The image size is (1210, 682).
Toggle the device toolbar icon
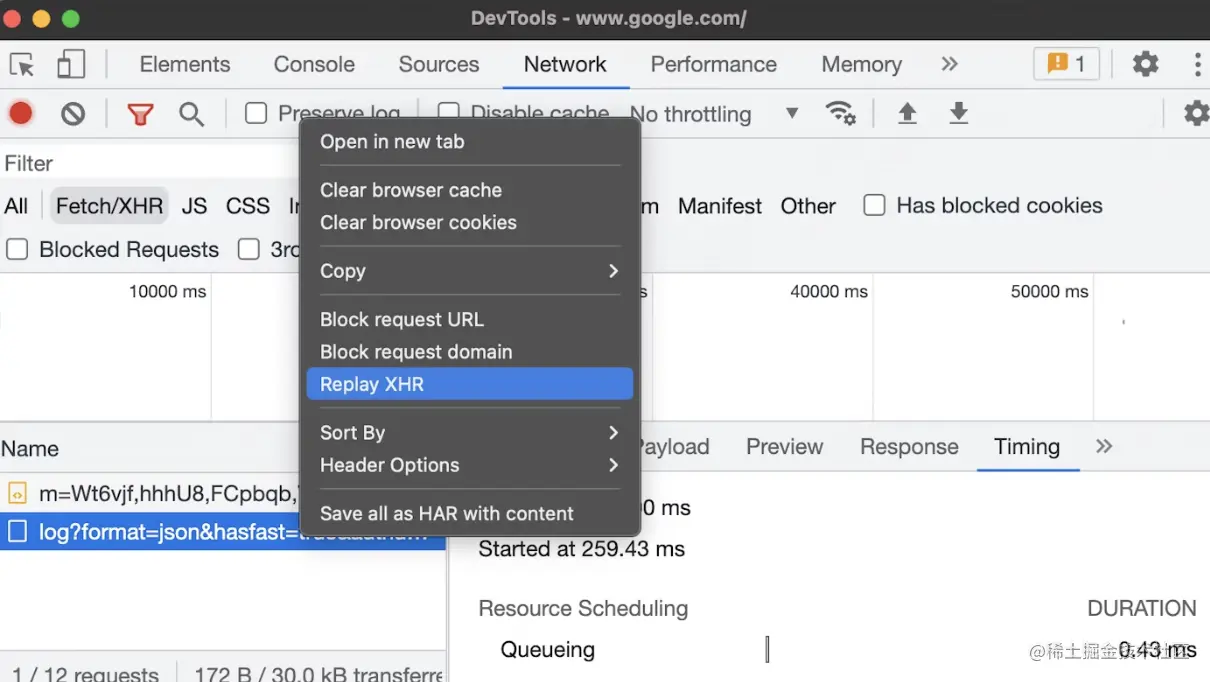click(70, 65)
